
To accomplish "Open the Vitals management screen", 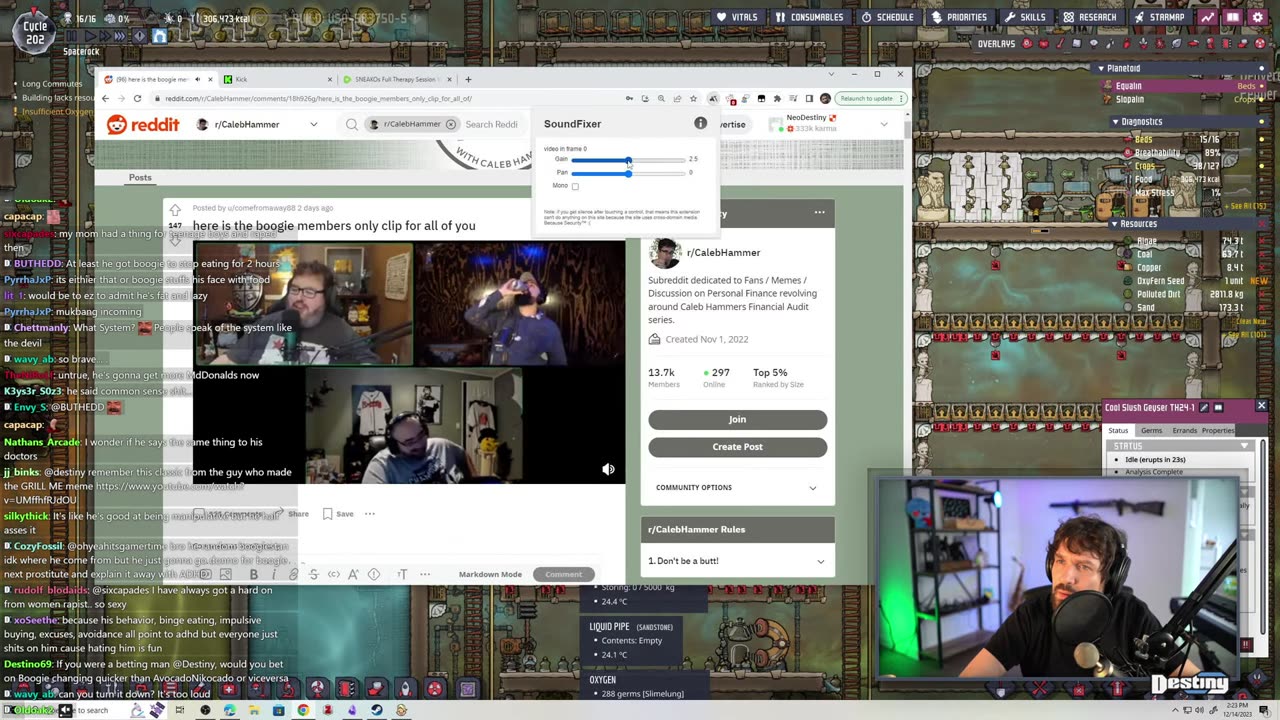I will (737, 17).
